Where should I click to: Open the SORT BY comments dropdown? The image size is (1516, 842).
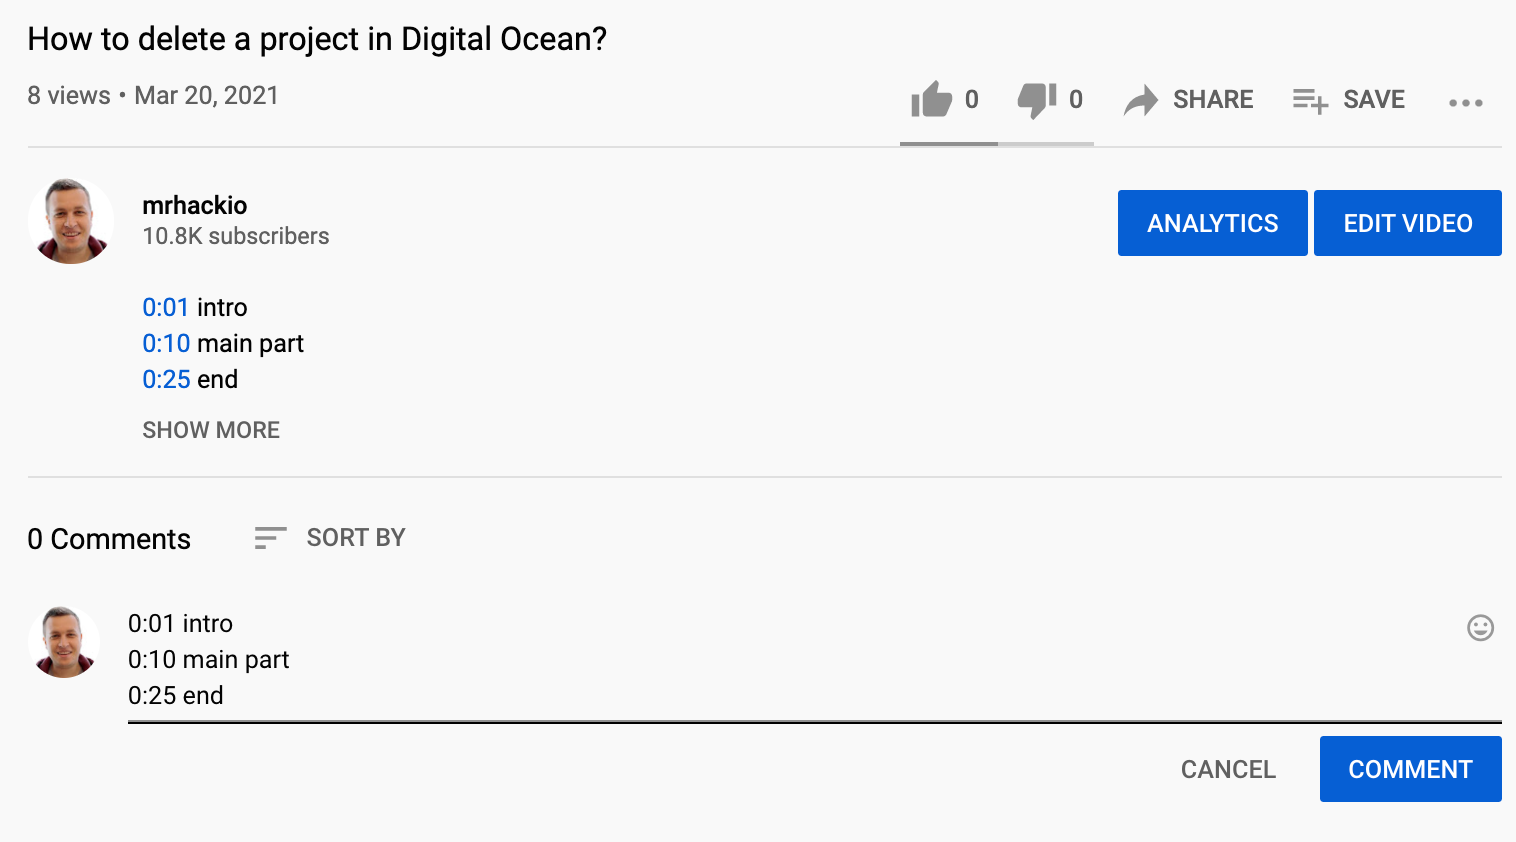click(x=355, y=538)
